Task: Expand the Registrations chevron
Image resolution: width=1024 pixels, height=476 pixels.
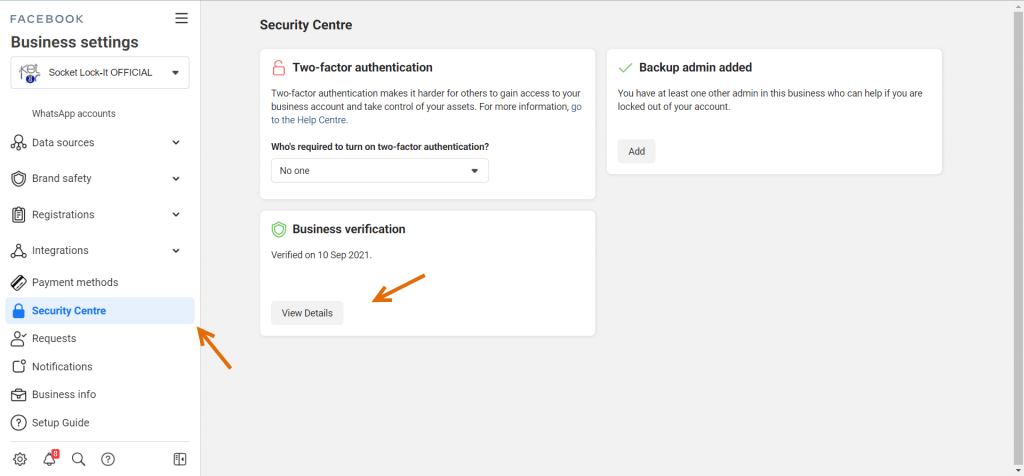Action: click(x=176, y=214)
